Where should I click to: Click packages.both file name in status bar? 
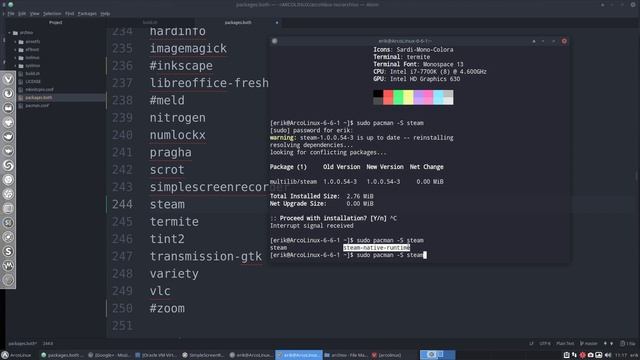pyautogui.click(x=22, y=344)
